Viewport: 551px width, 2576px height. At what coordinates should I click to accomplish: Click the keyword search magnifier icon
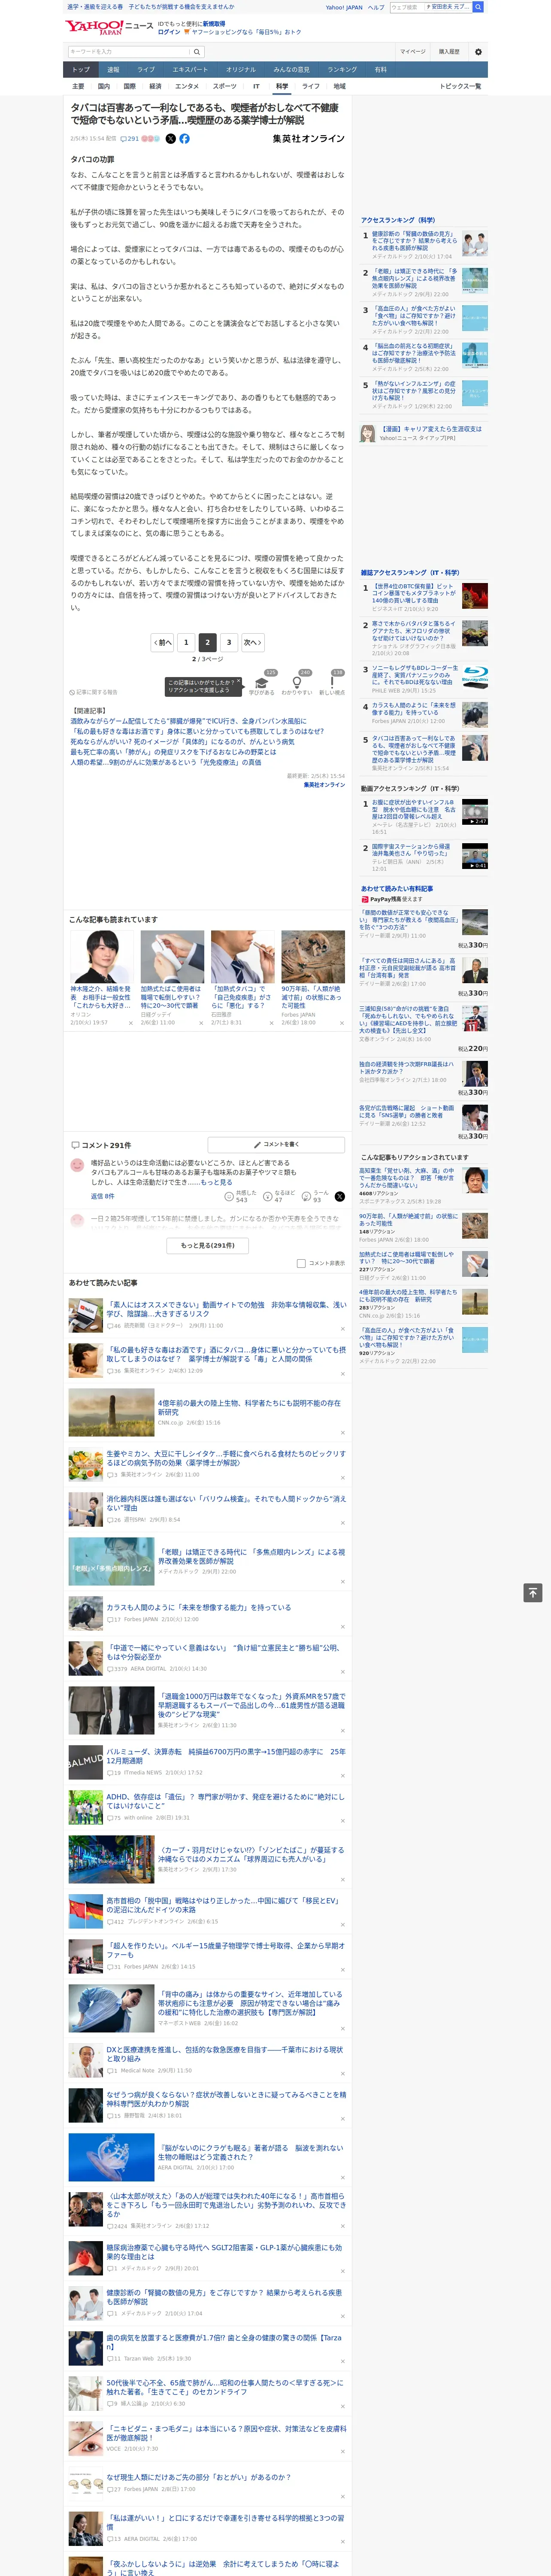tap(197, 51)
